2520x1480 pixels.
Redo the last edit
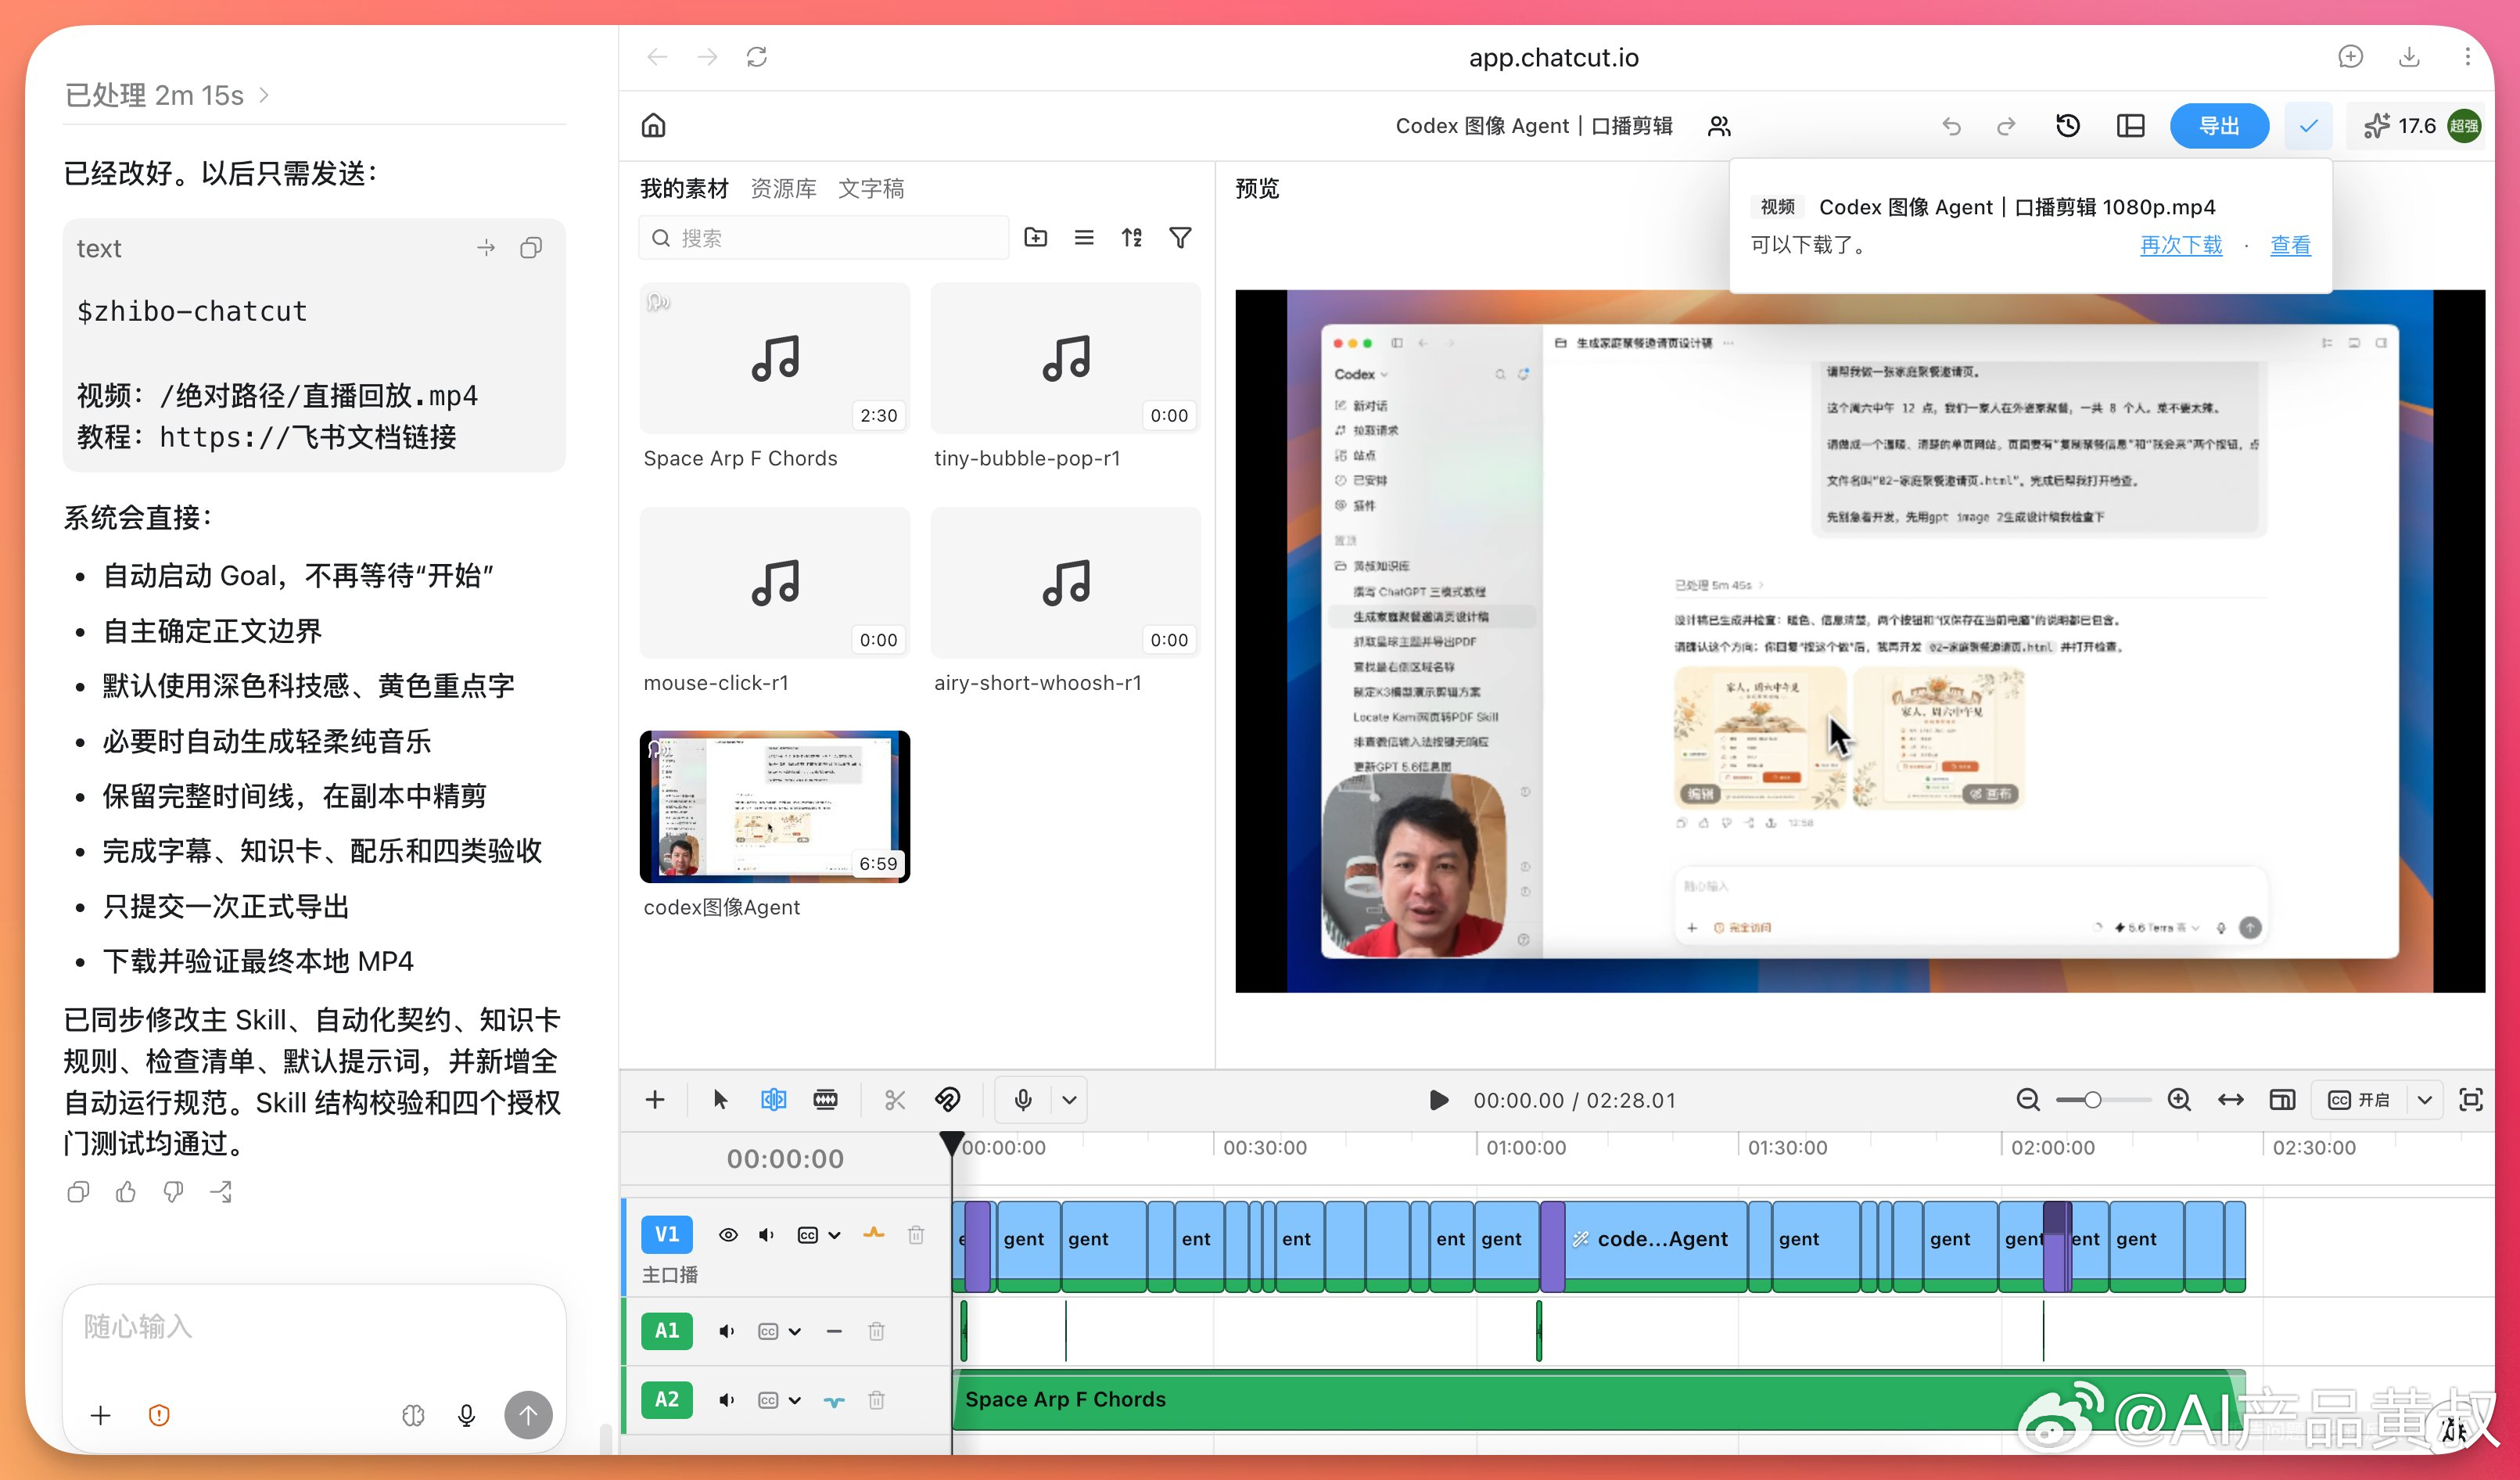click(2006, 126)
